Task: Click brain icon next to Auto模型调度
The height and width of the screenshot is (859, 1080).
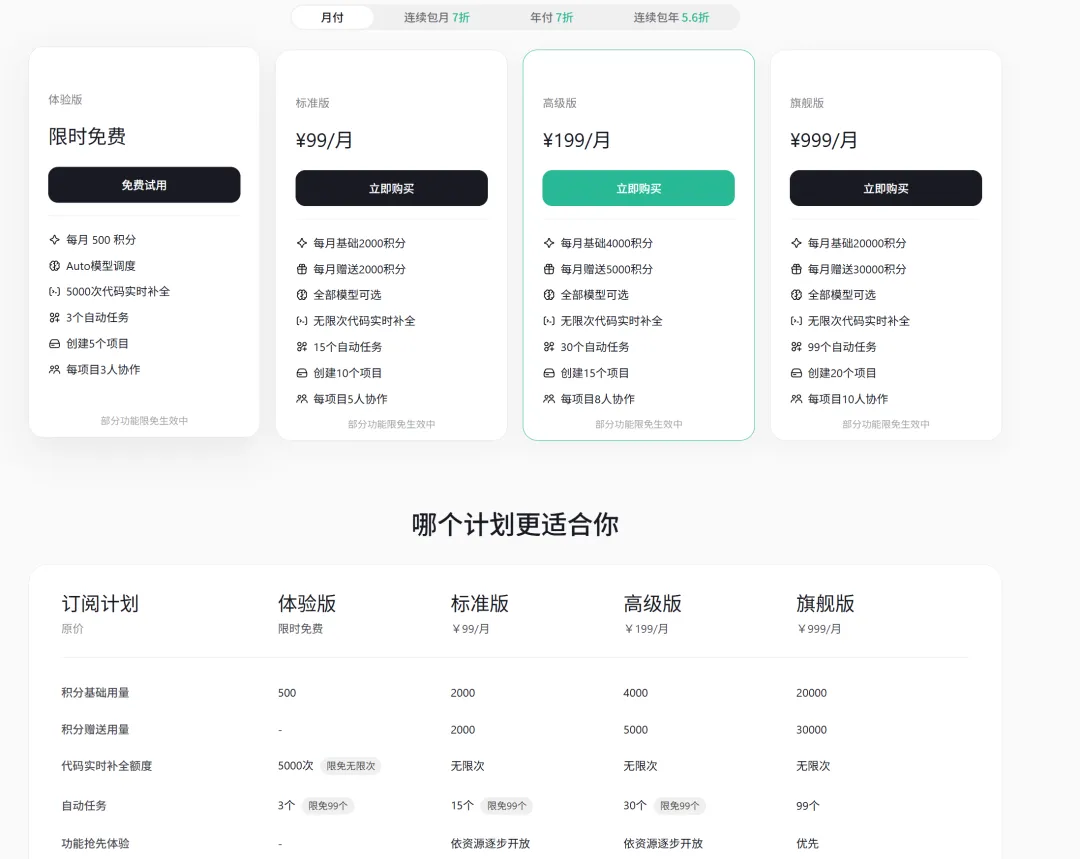Action: coord(54,266)
